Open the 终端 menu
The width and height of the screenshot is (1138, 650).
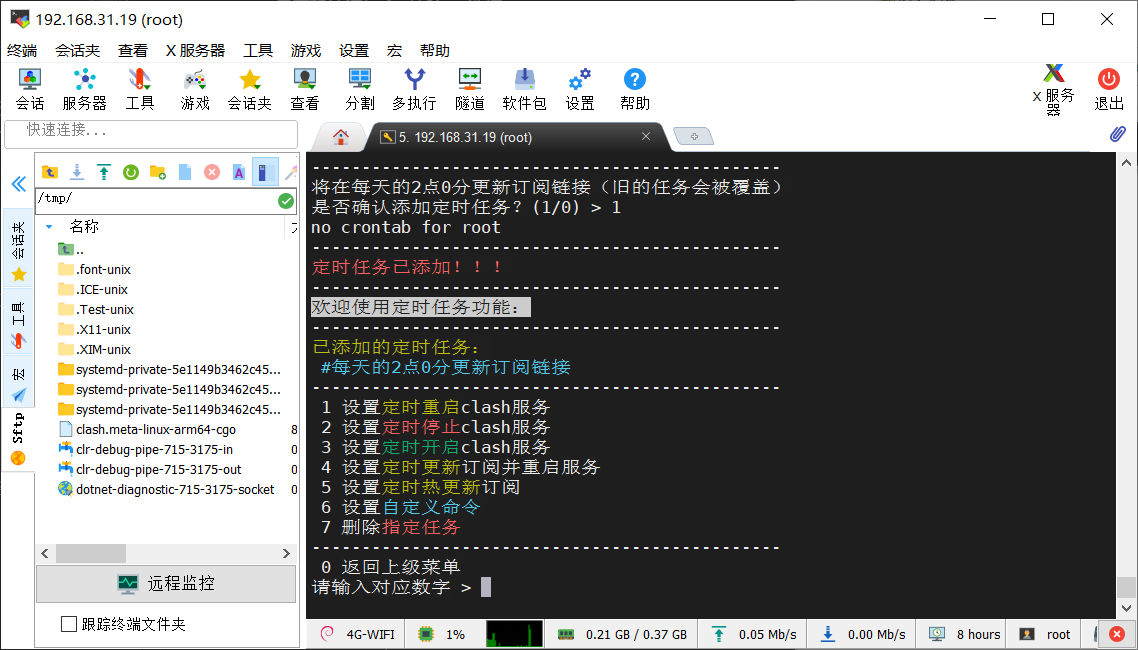pyautogui.click(x=22, y=51)
